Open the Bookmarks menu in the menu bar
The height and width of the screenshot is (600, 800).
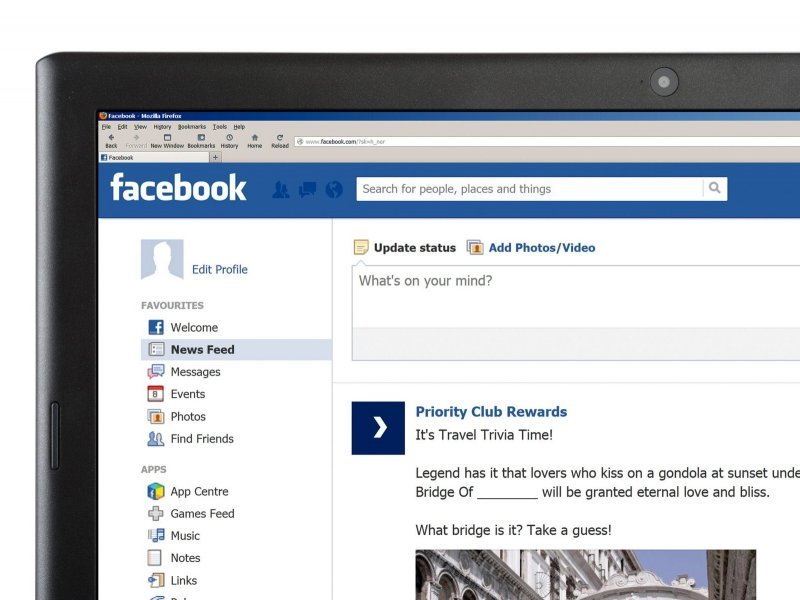click(x=192, y=127)
